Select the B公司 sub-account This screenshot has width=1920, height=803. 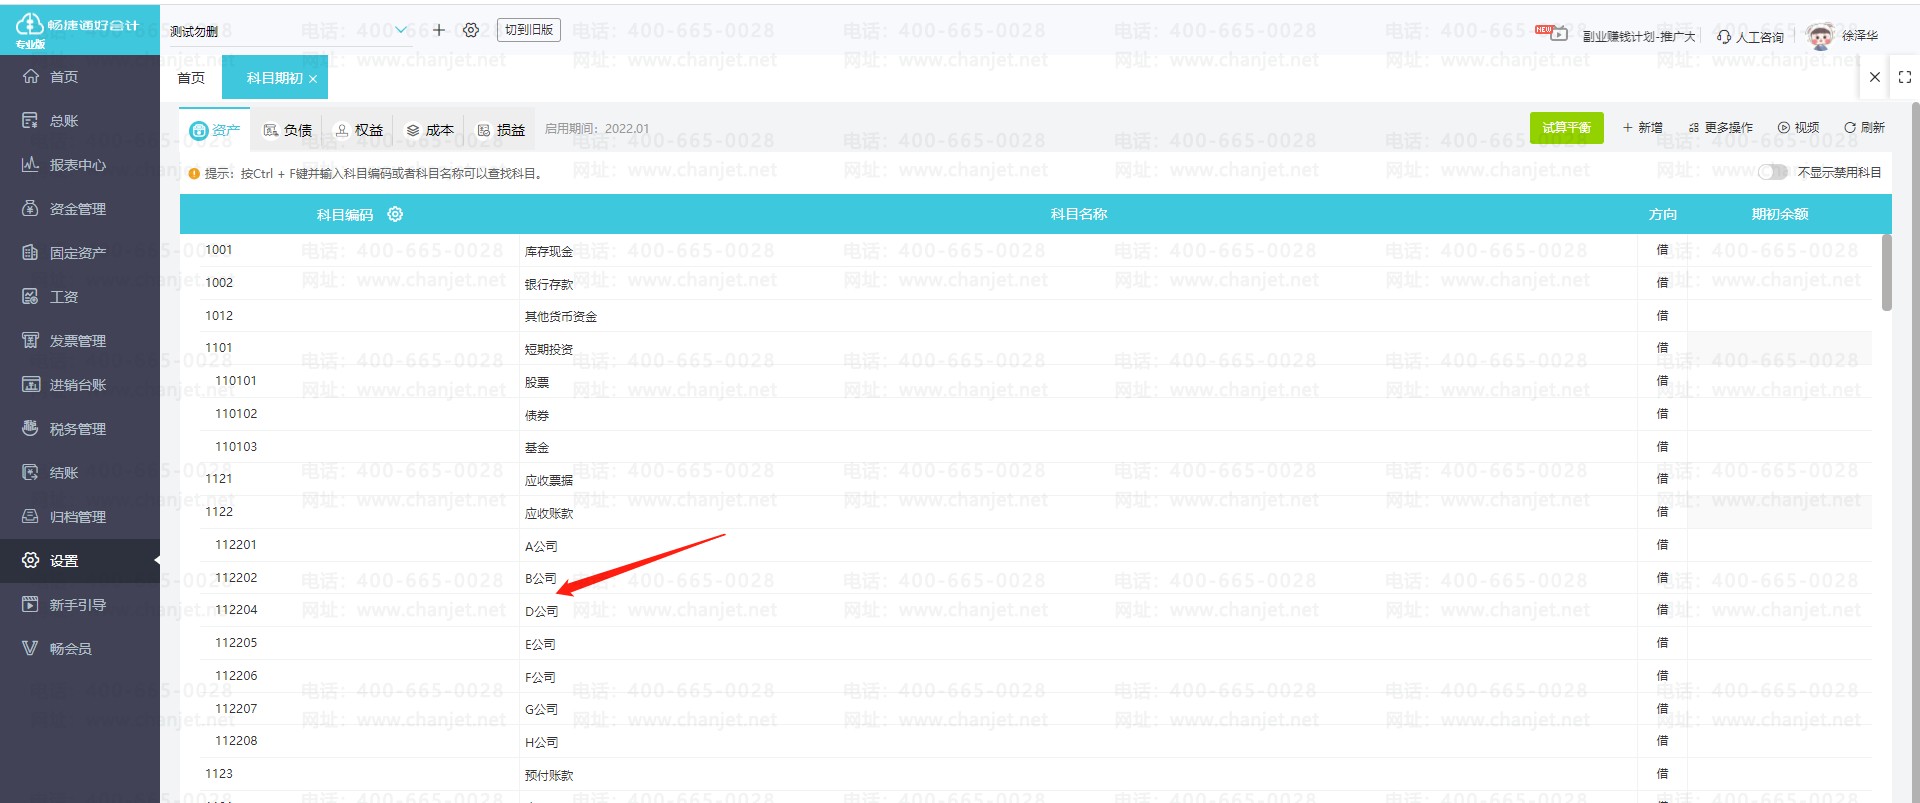(x=541, y=579)
